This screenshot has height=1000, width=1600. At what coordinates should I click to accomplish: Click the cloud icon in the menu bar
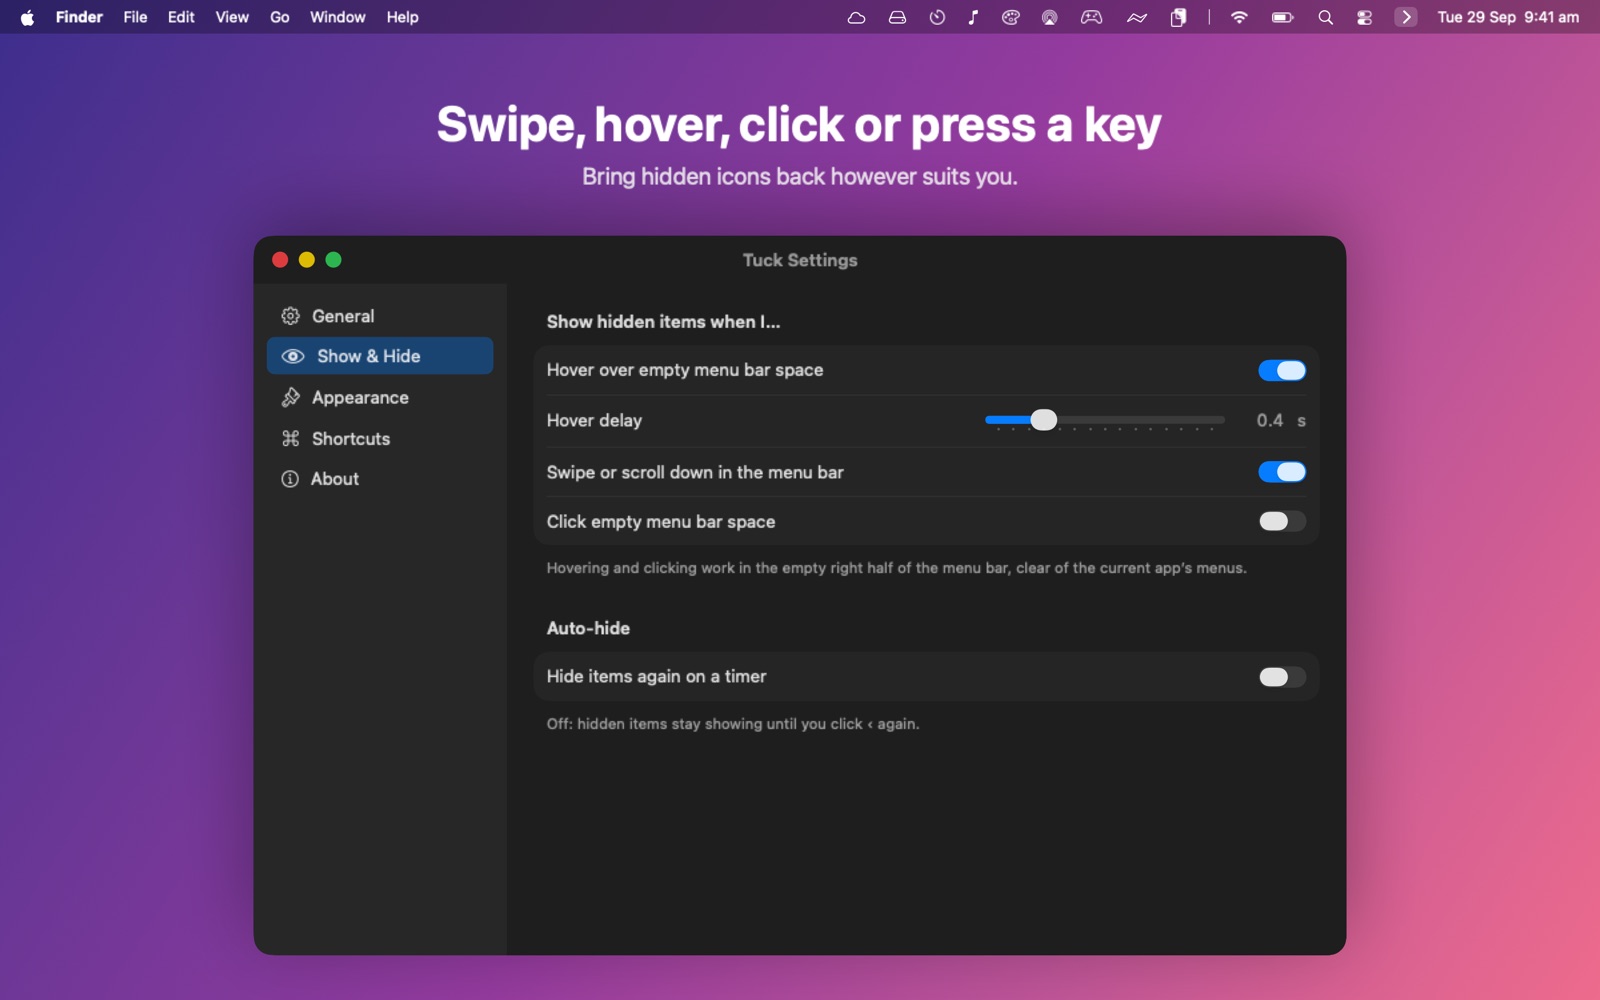coord(856,17)
